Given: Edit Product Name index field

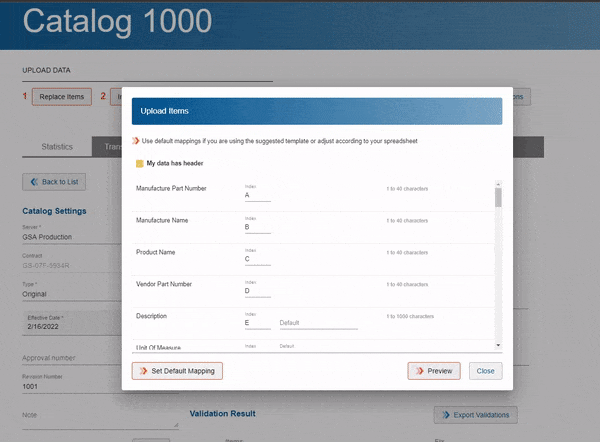Looking at the screenshot, I should (x=258, y=259).
